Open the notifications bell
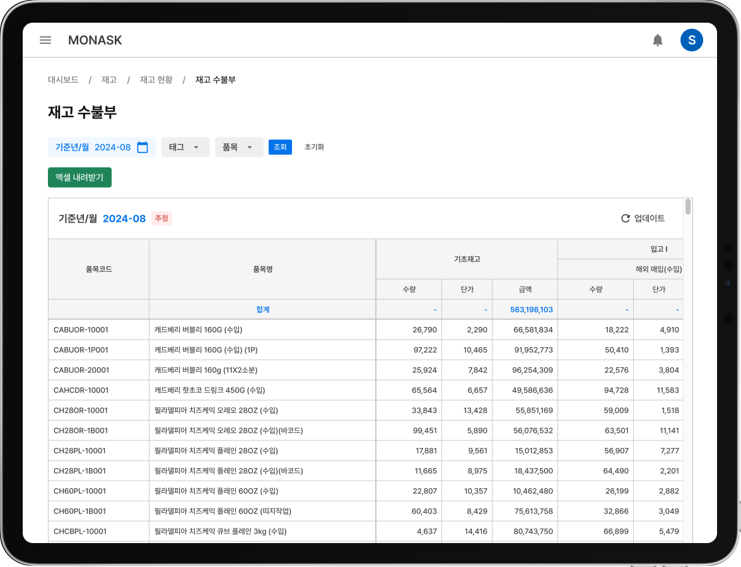This screenshot has width=741, height=567. click(657, 40)
